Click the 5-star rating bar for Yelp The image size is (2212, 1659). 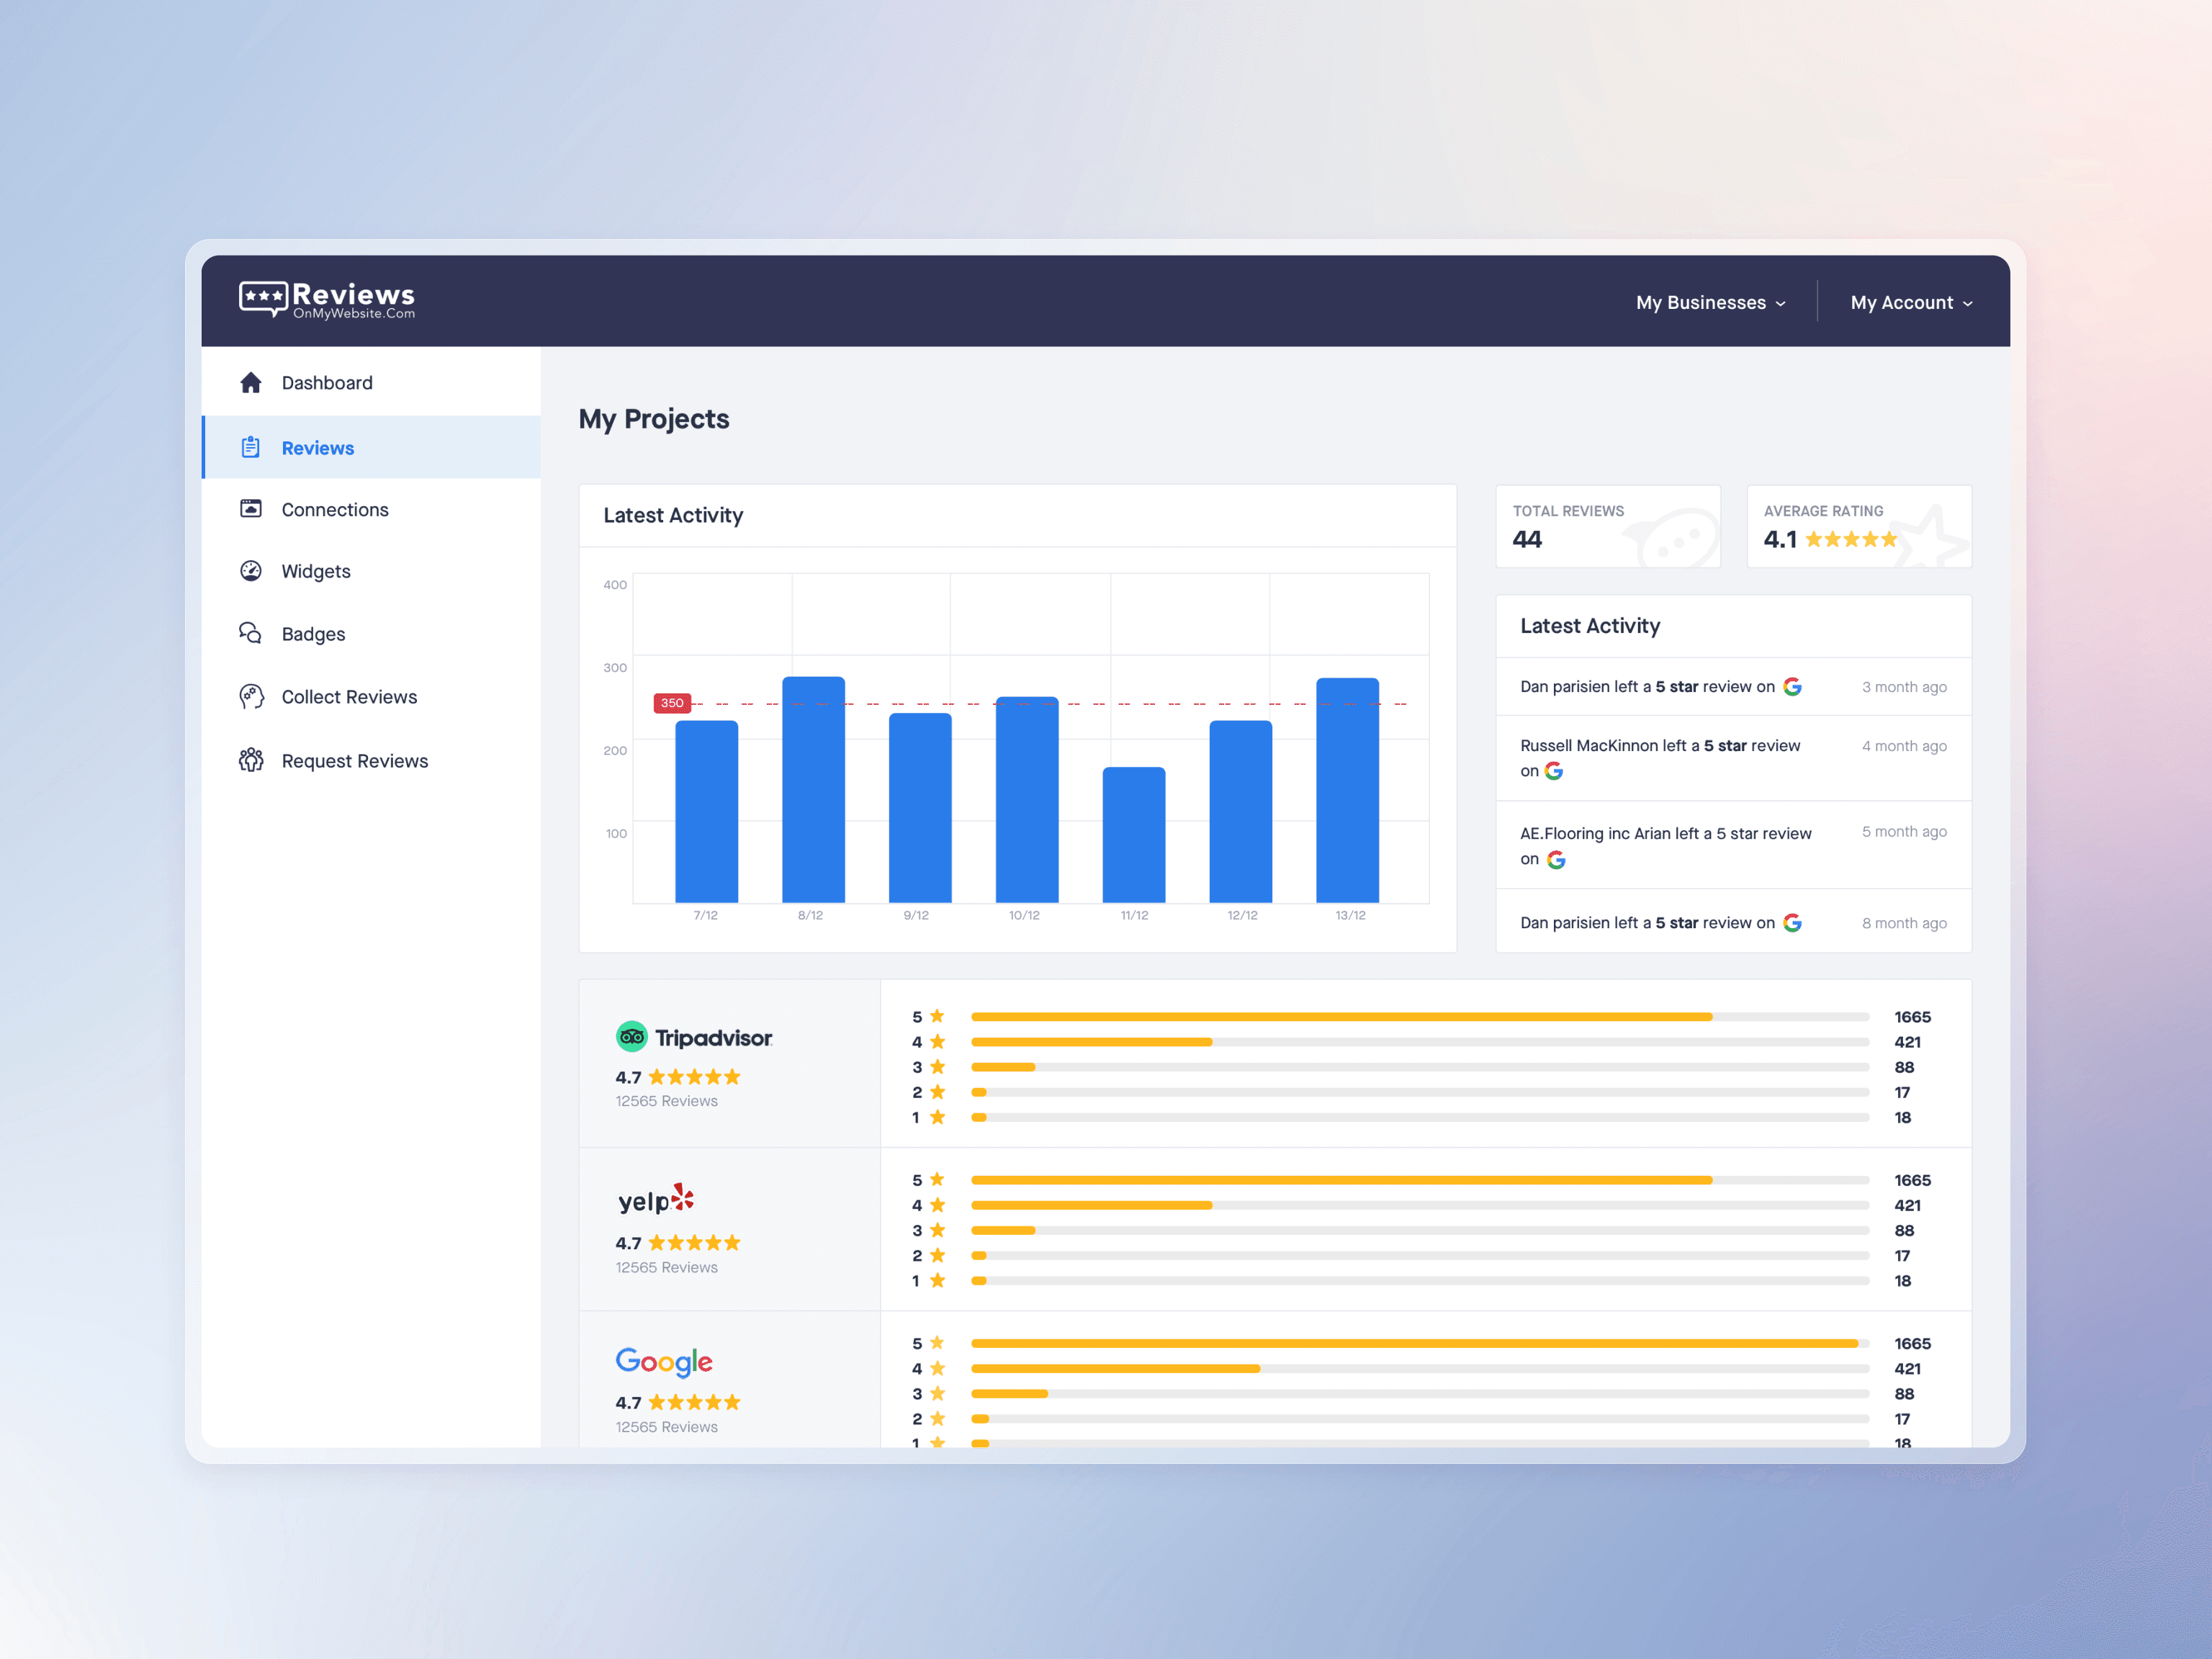click(1340, 1180)
